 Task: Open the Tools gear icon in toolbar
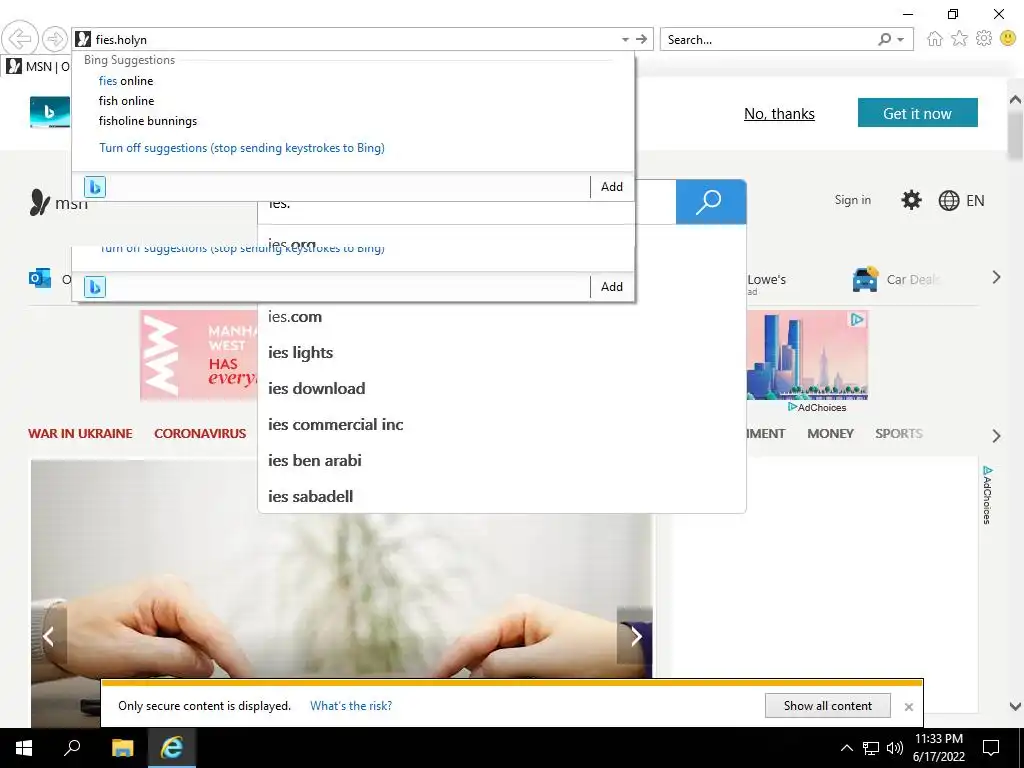pyautogui.click(x=984, y=39)
